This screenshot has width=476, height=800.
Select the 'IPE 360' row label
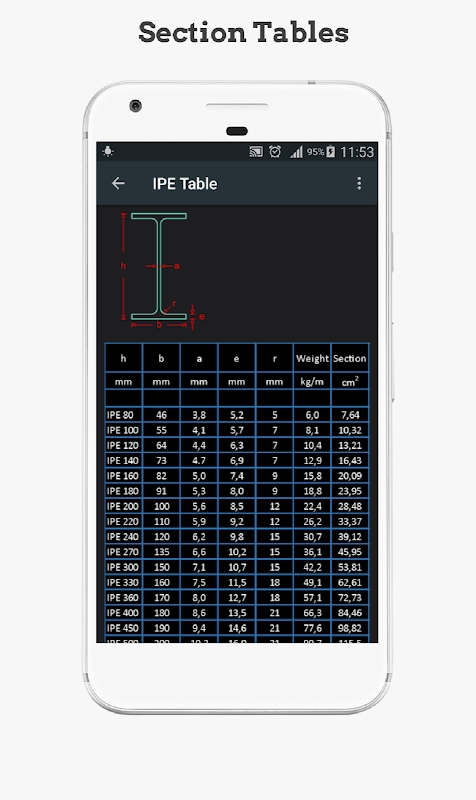point(122,597)
